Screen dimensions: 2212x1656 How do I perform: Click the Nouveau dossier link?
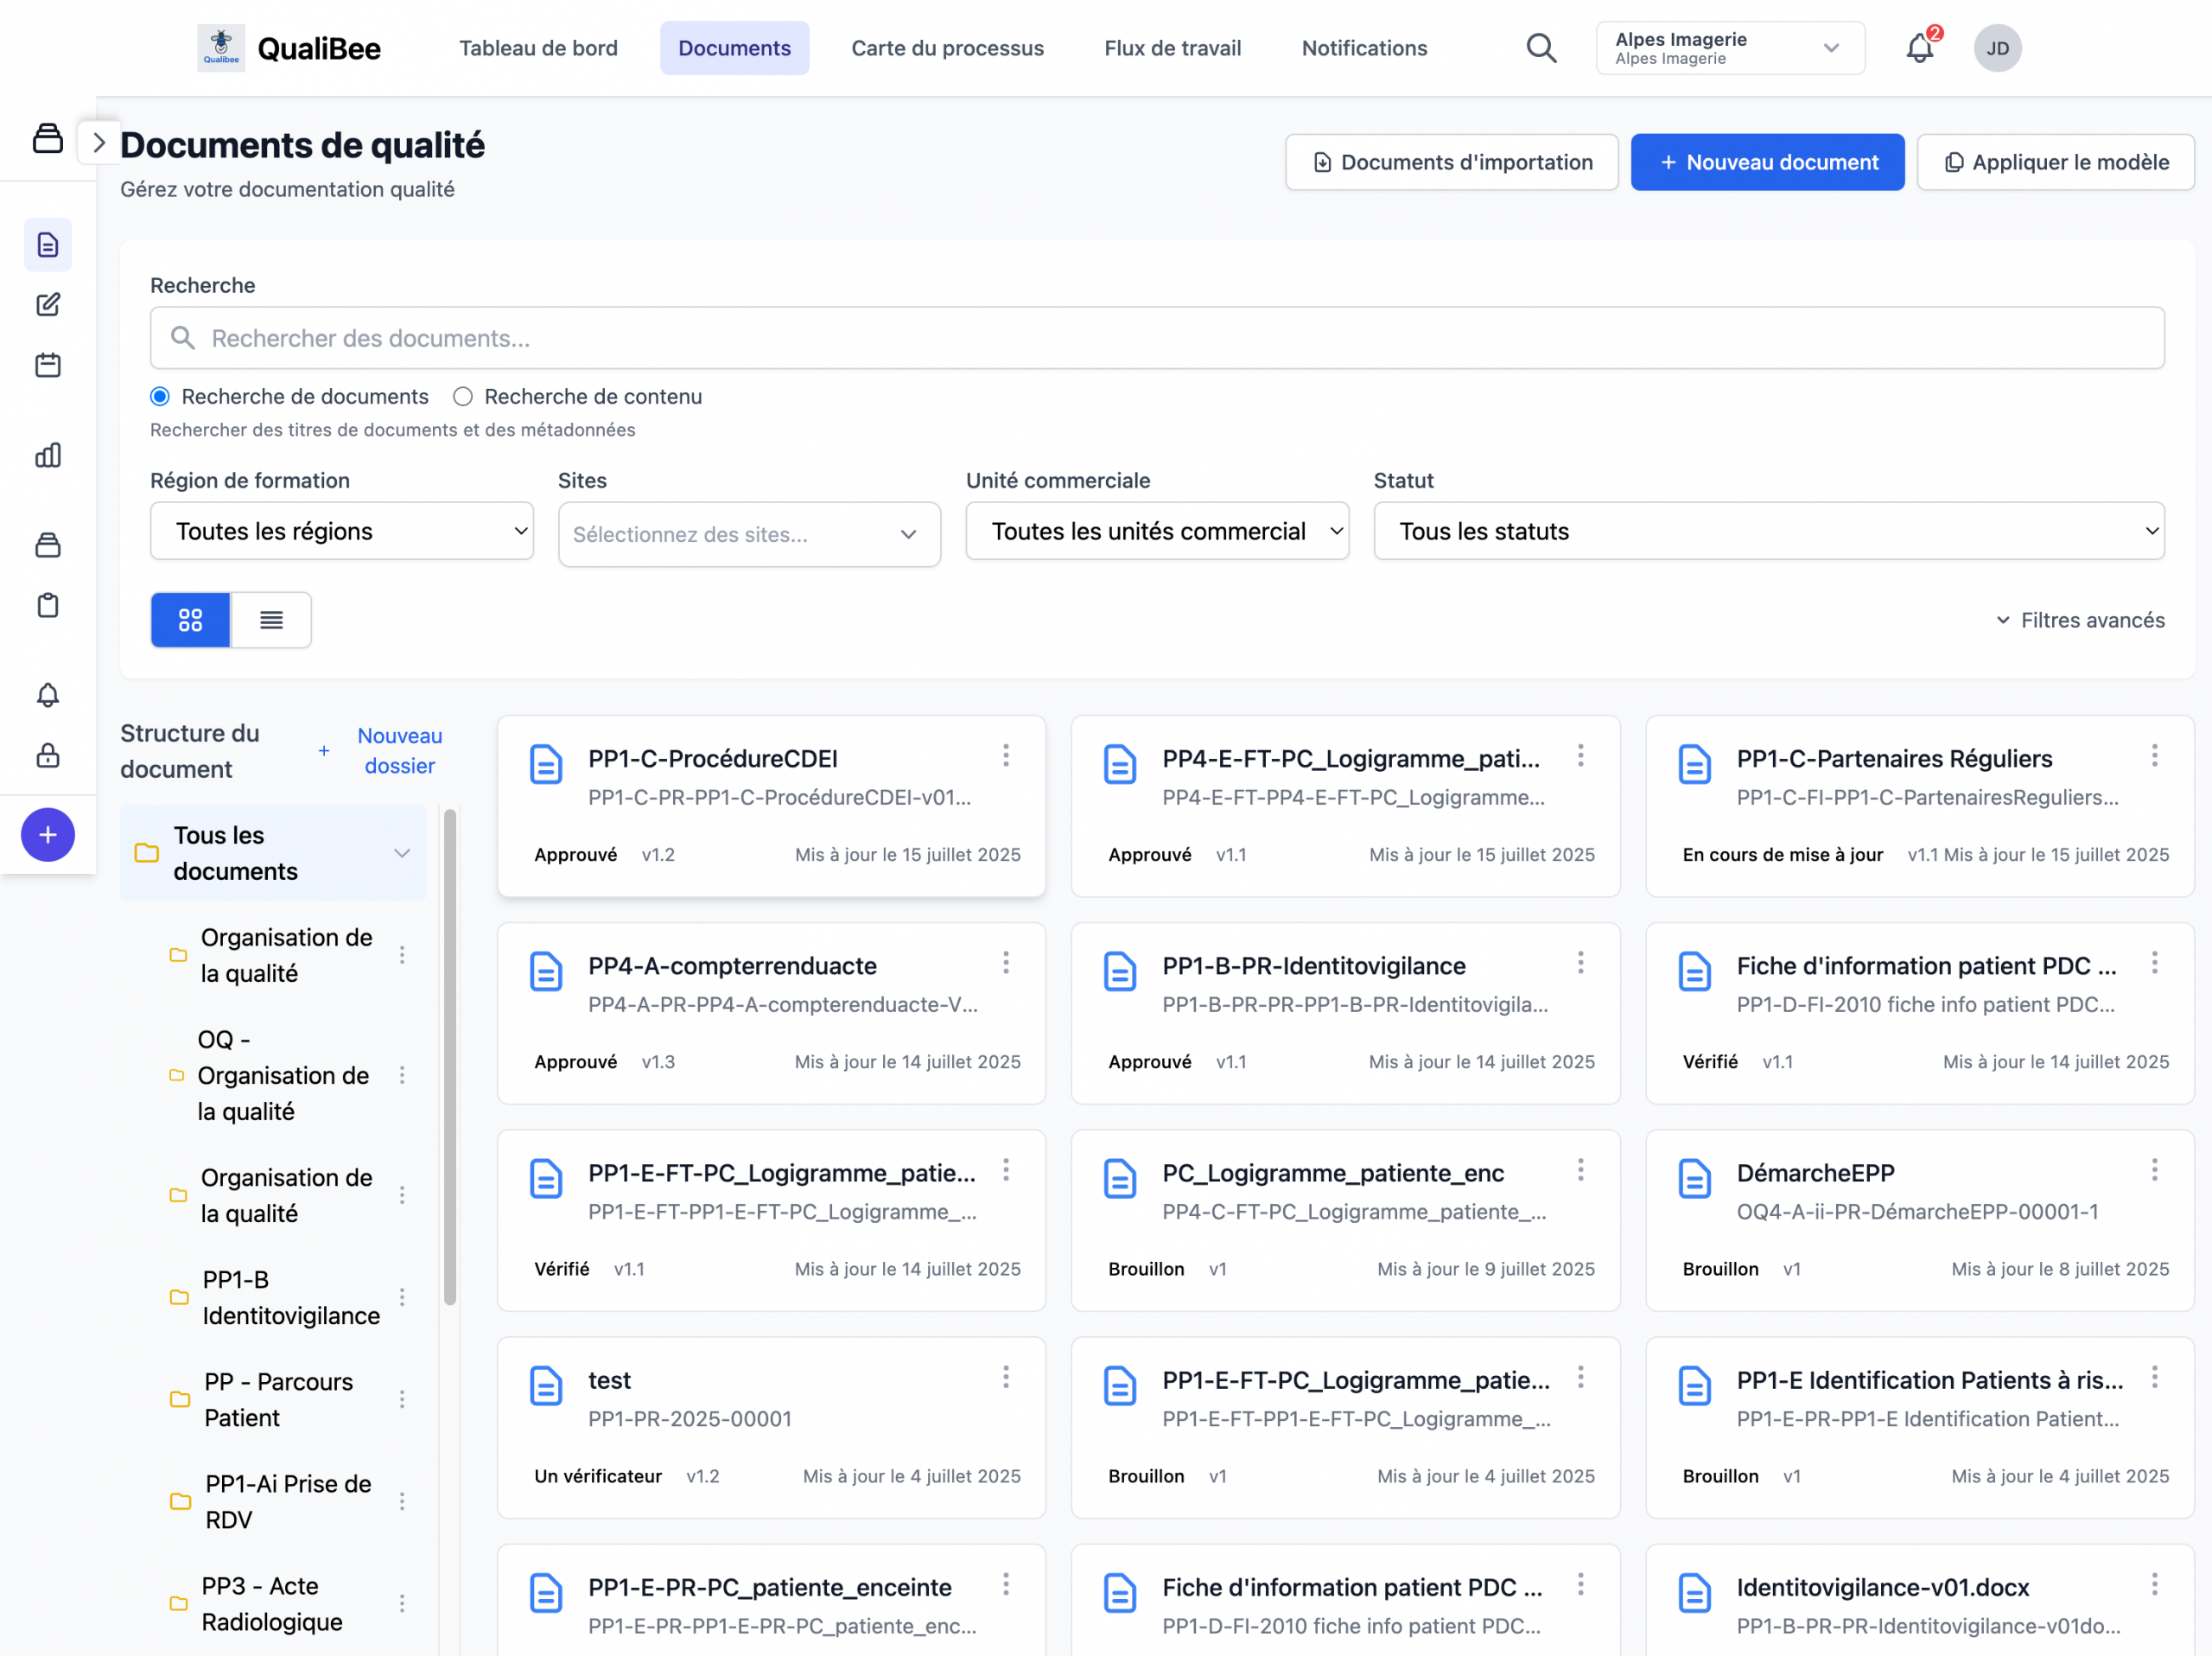(399, 750)
